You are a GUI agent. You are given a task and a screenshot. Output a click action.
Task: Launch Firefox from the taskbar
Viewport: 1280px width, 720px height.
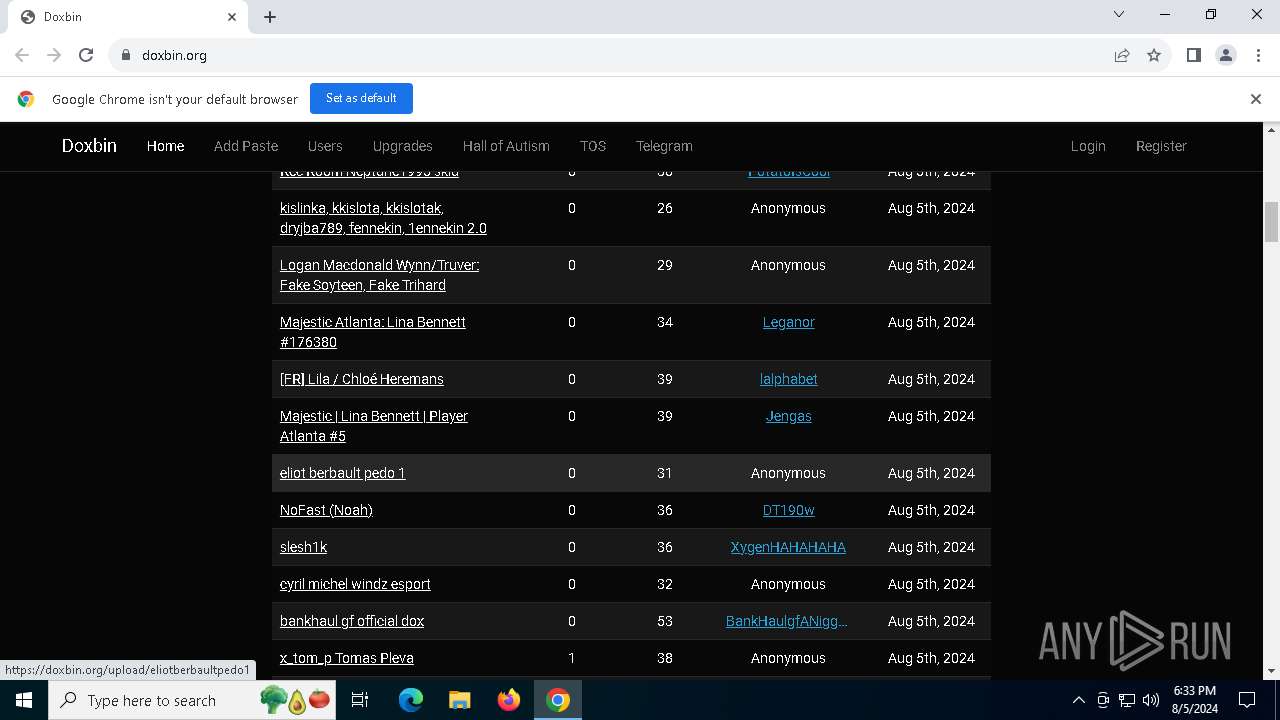pos(509,700)
